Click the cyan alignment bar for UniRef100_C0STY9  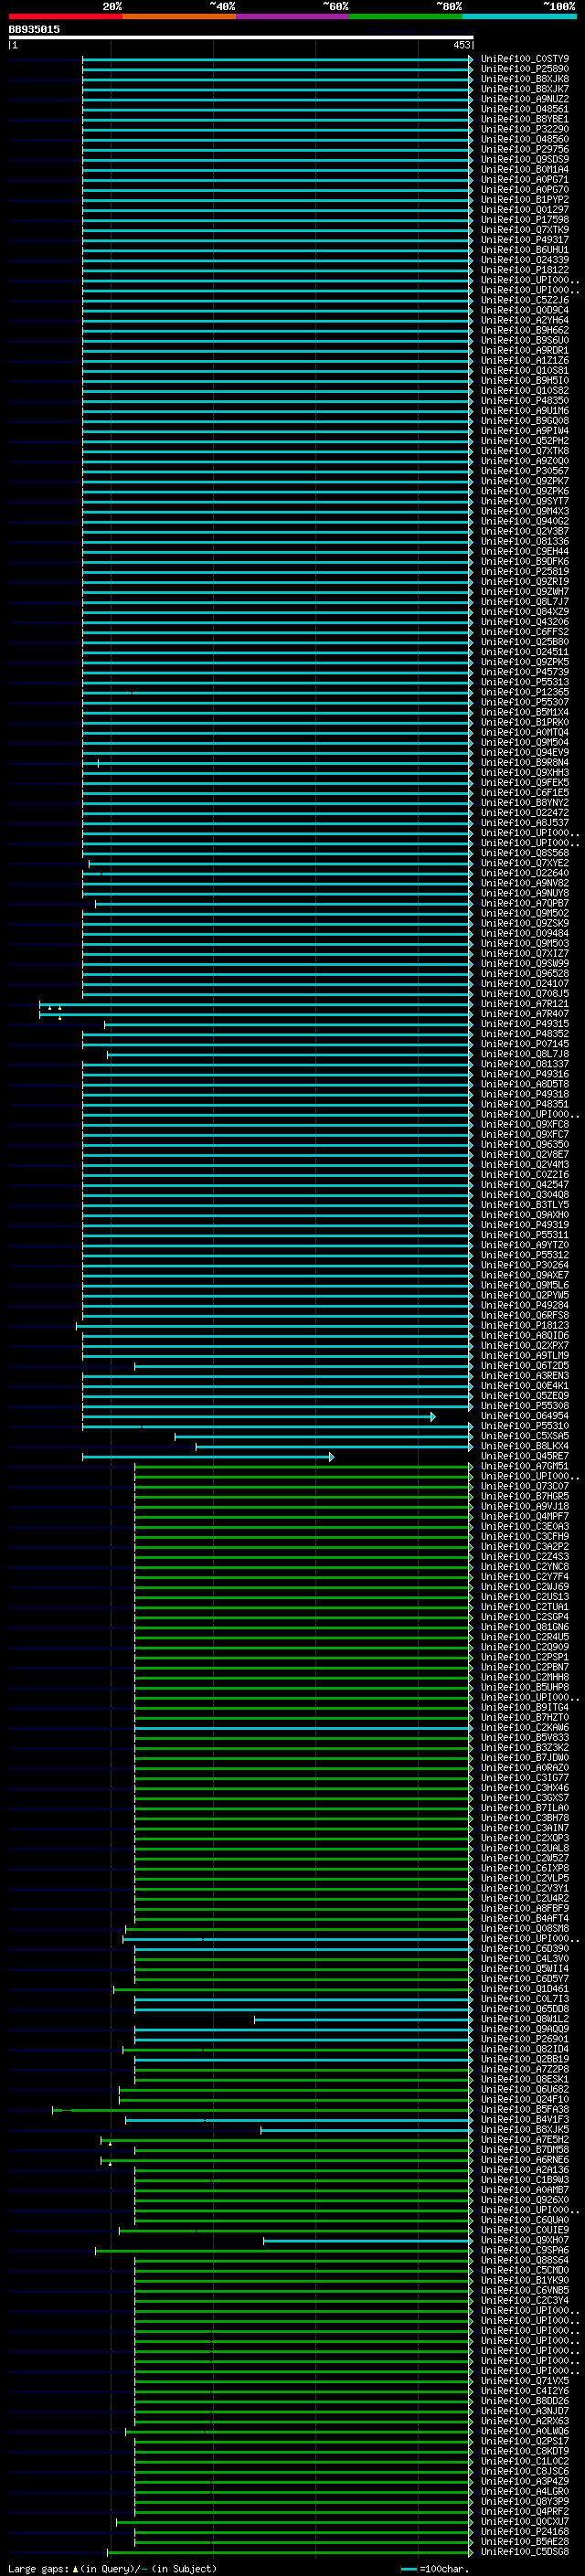pos(277,59)
